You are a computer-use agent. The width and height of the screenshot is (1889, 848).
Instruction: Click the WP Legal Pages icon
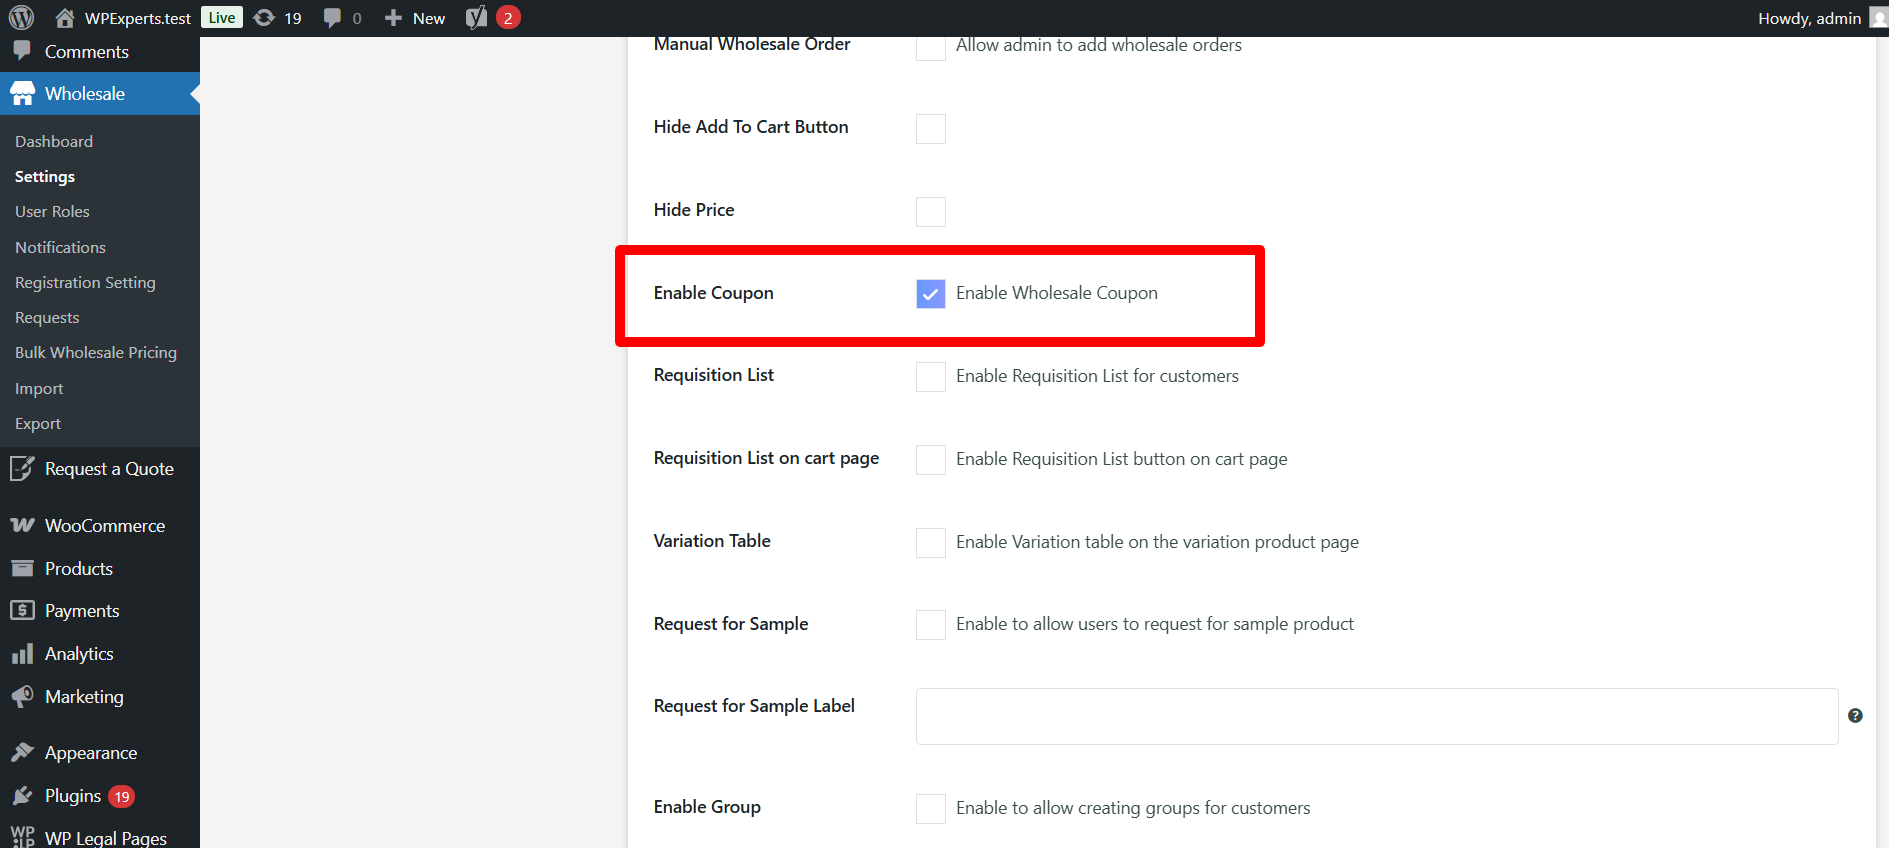22,837
